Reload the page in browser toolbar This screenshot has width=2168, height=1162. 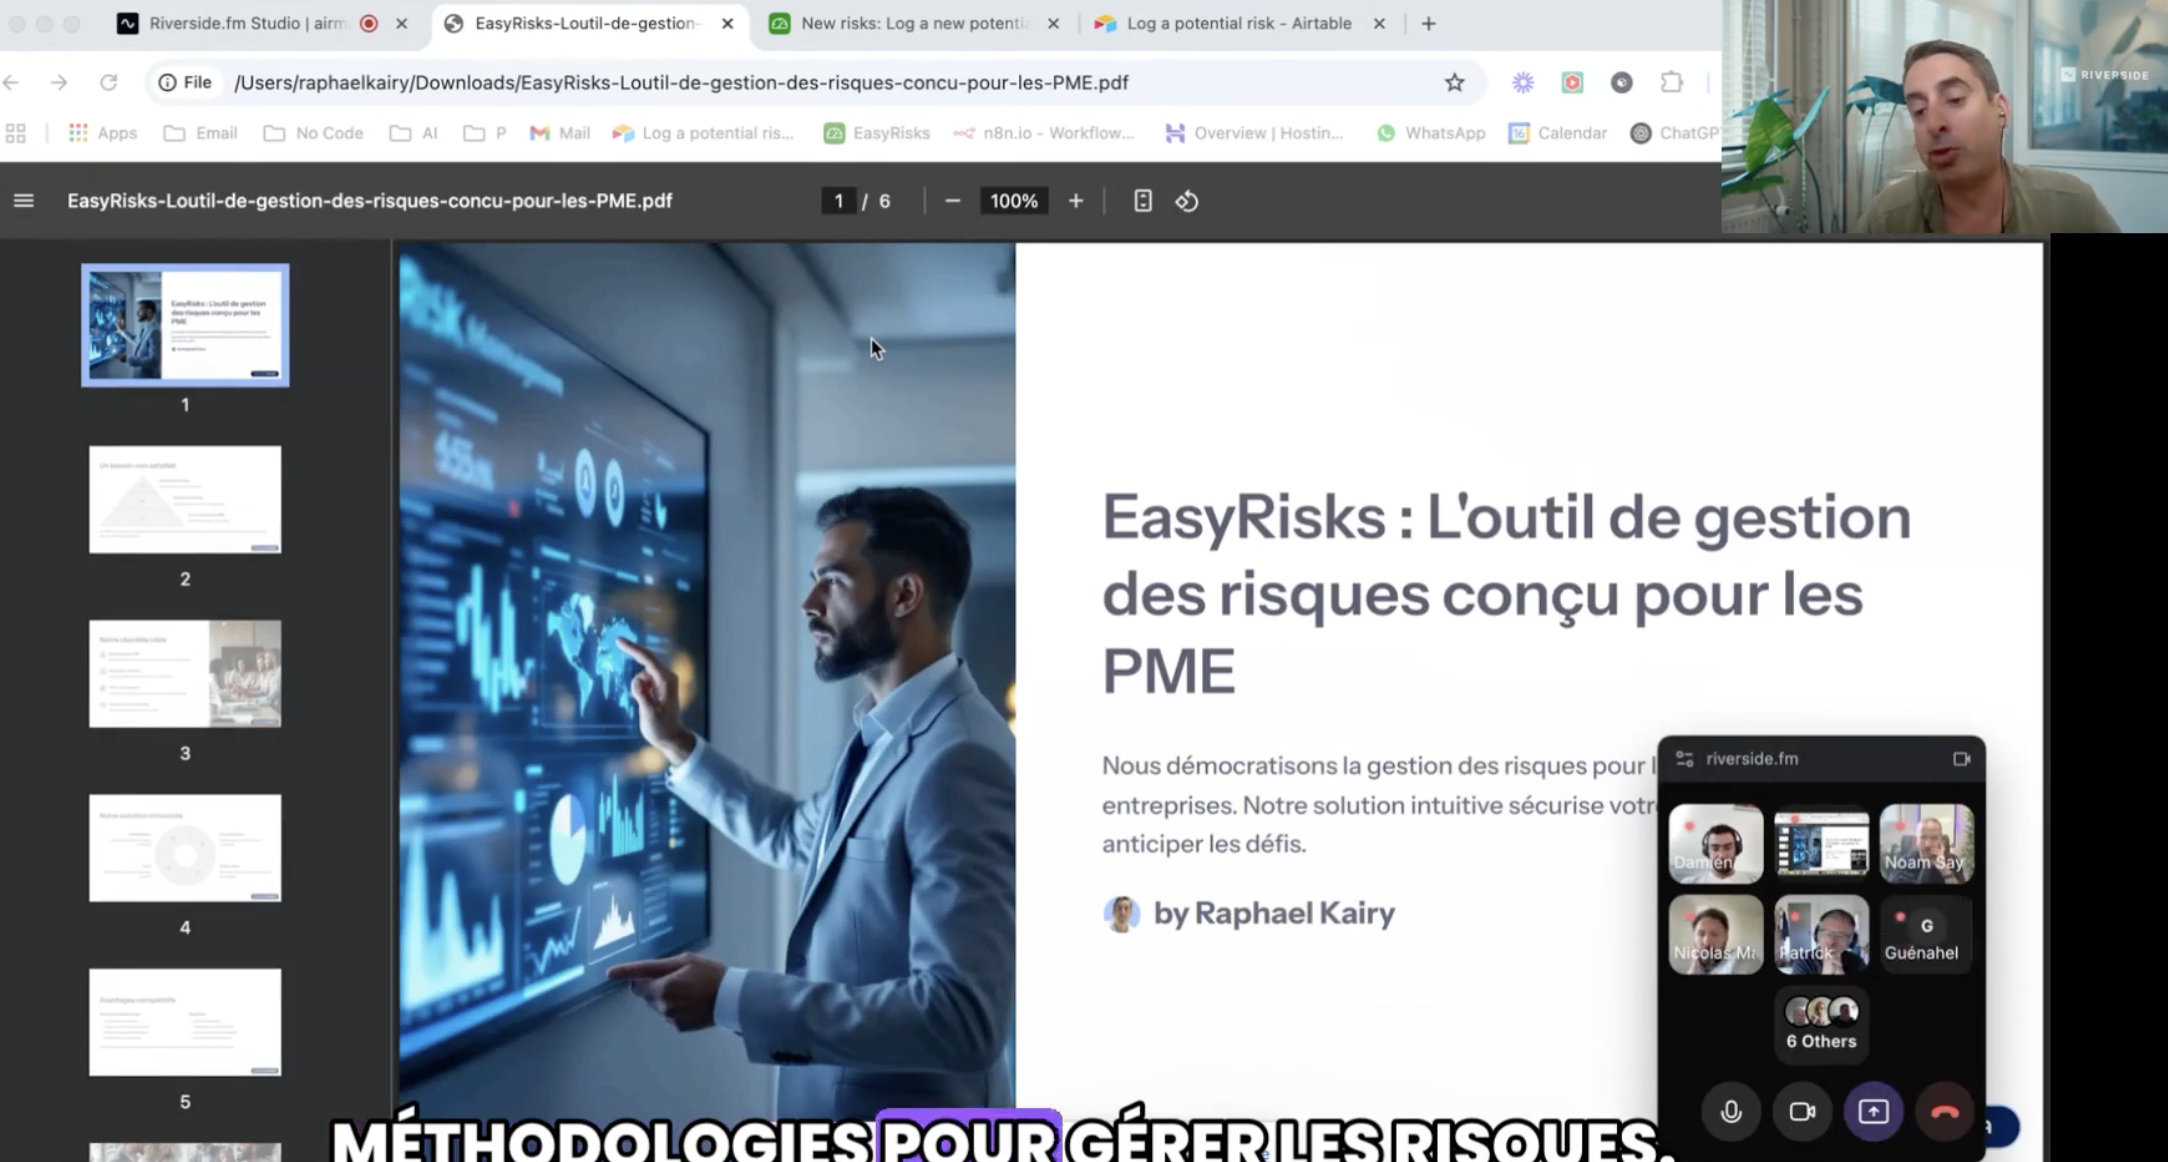click(x=108, y=83)
